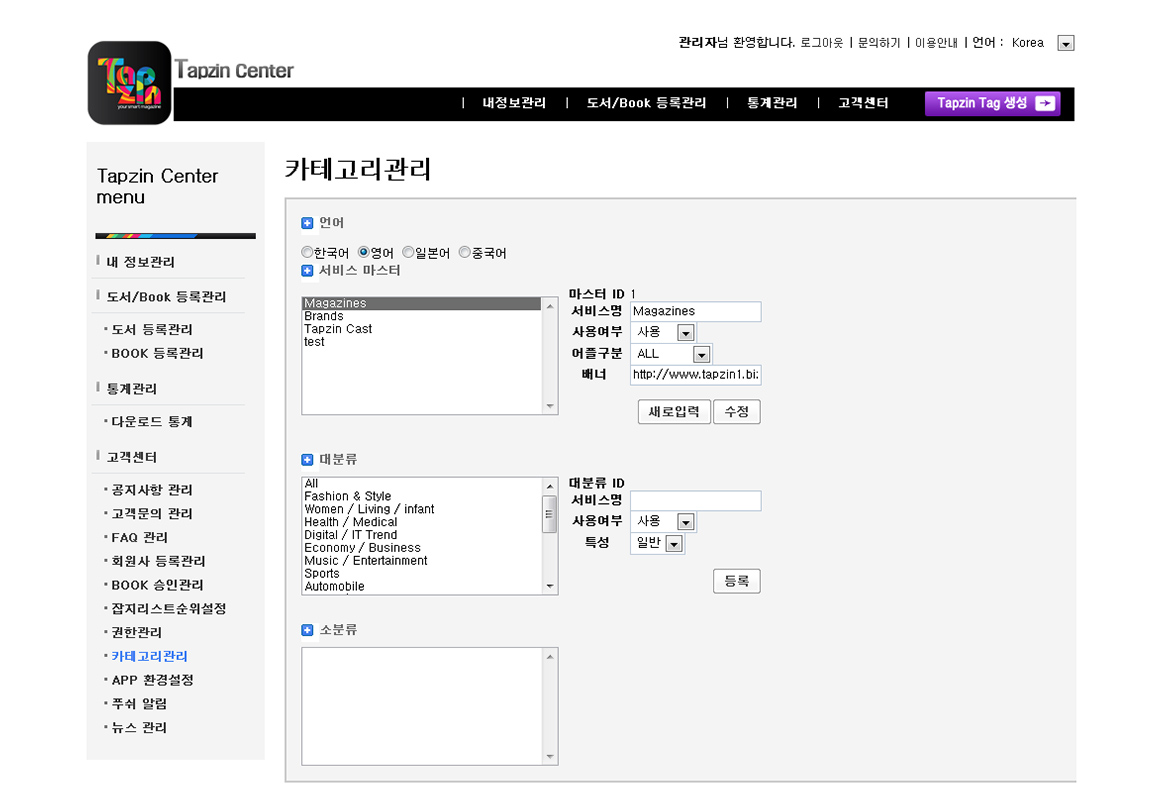Open BOOK 승인관리 in the sidebar
This screenshot has height=795, width=1172.
pos(158,585)
